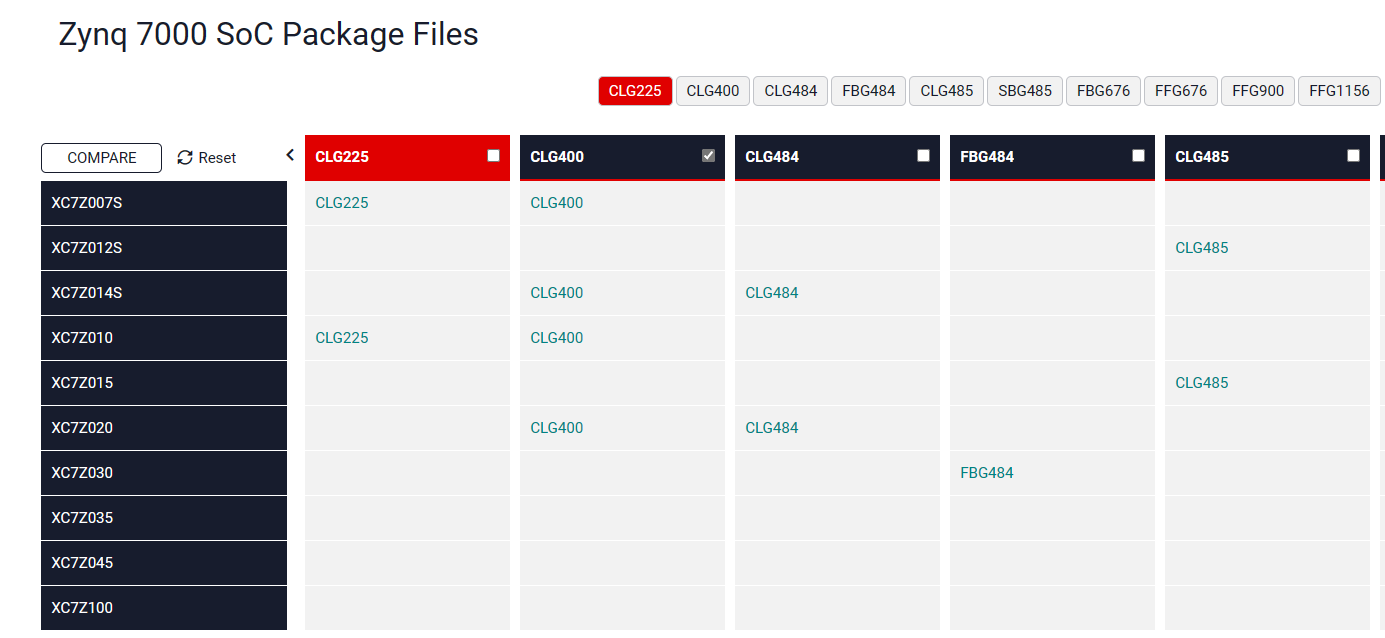Click the CLG225 red column header

(x=407, y=157)
